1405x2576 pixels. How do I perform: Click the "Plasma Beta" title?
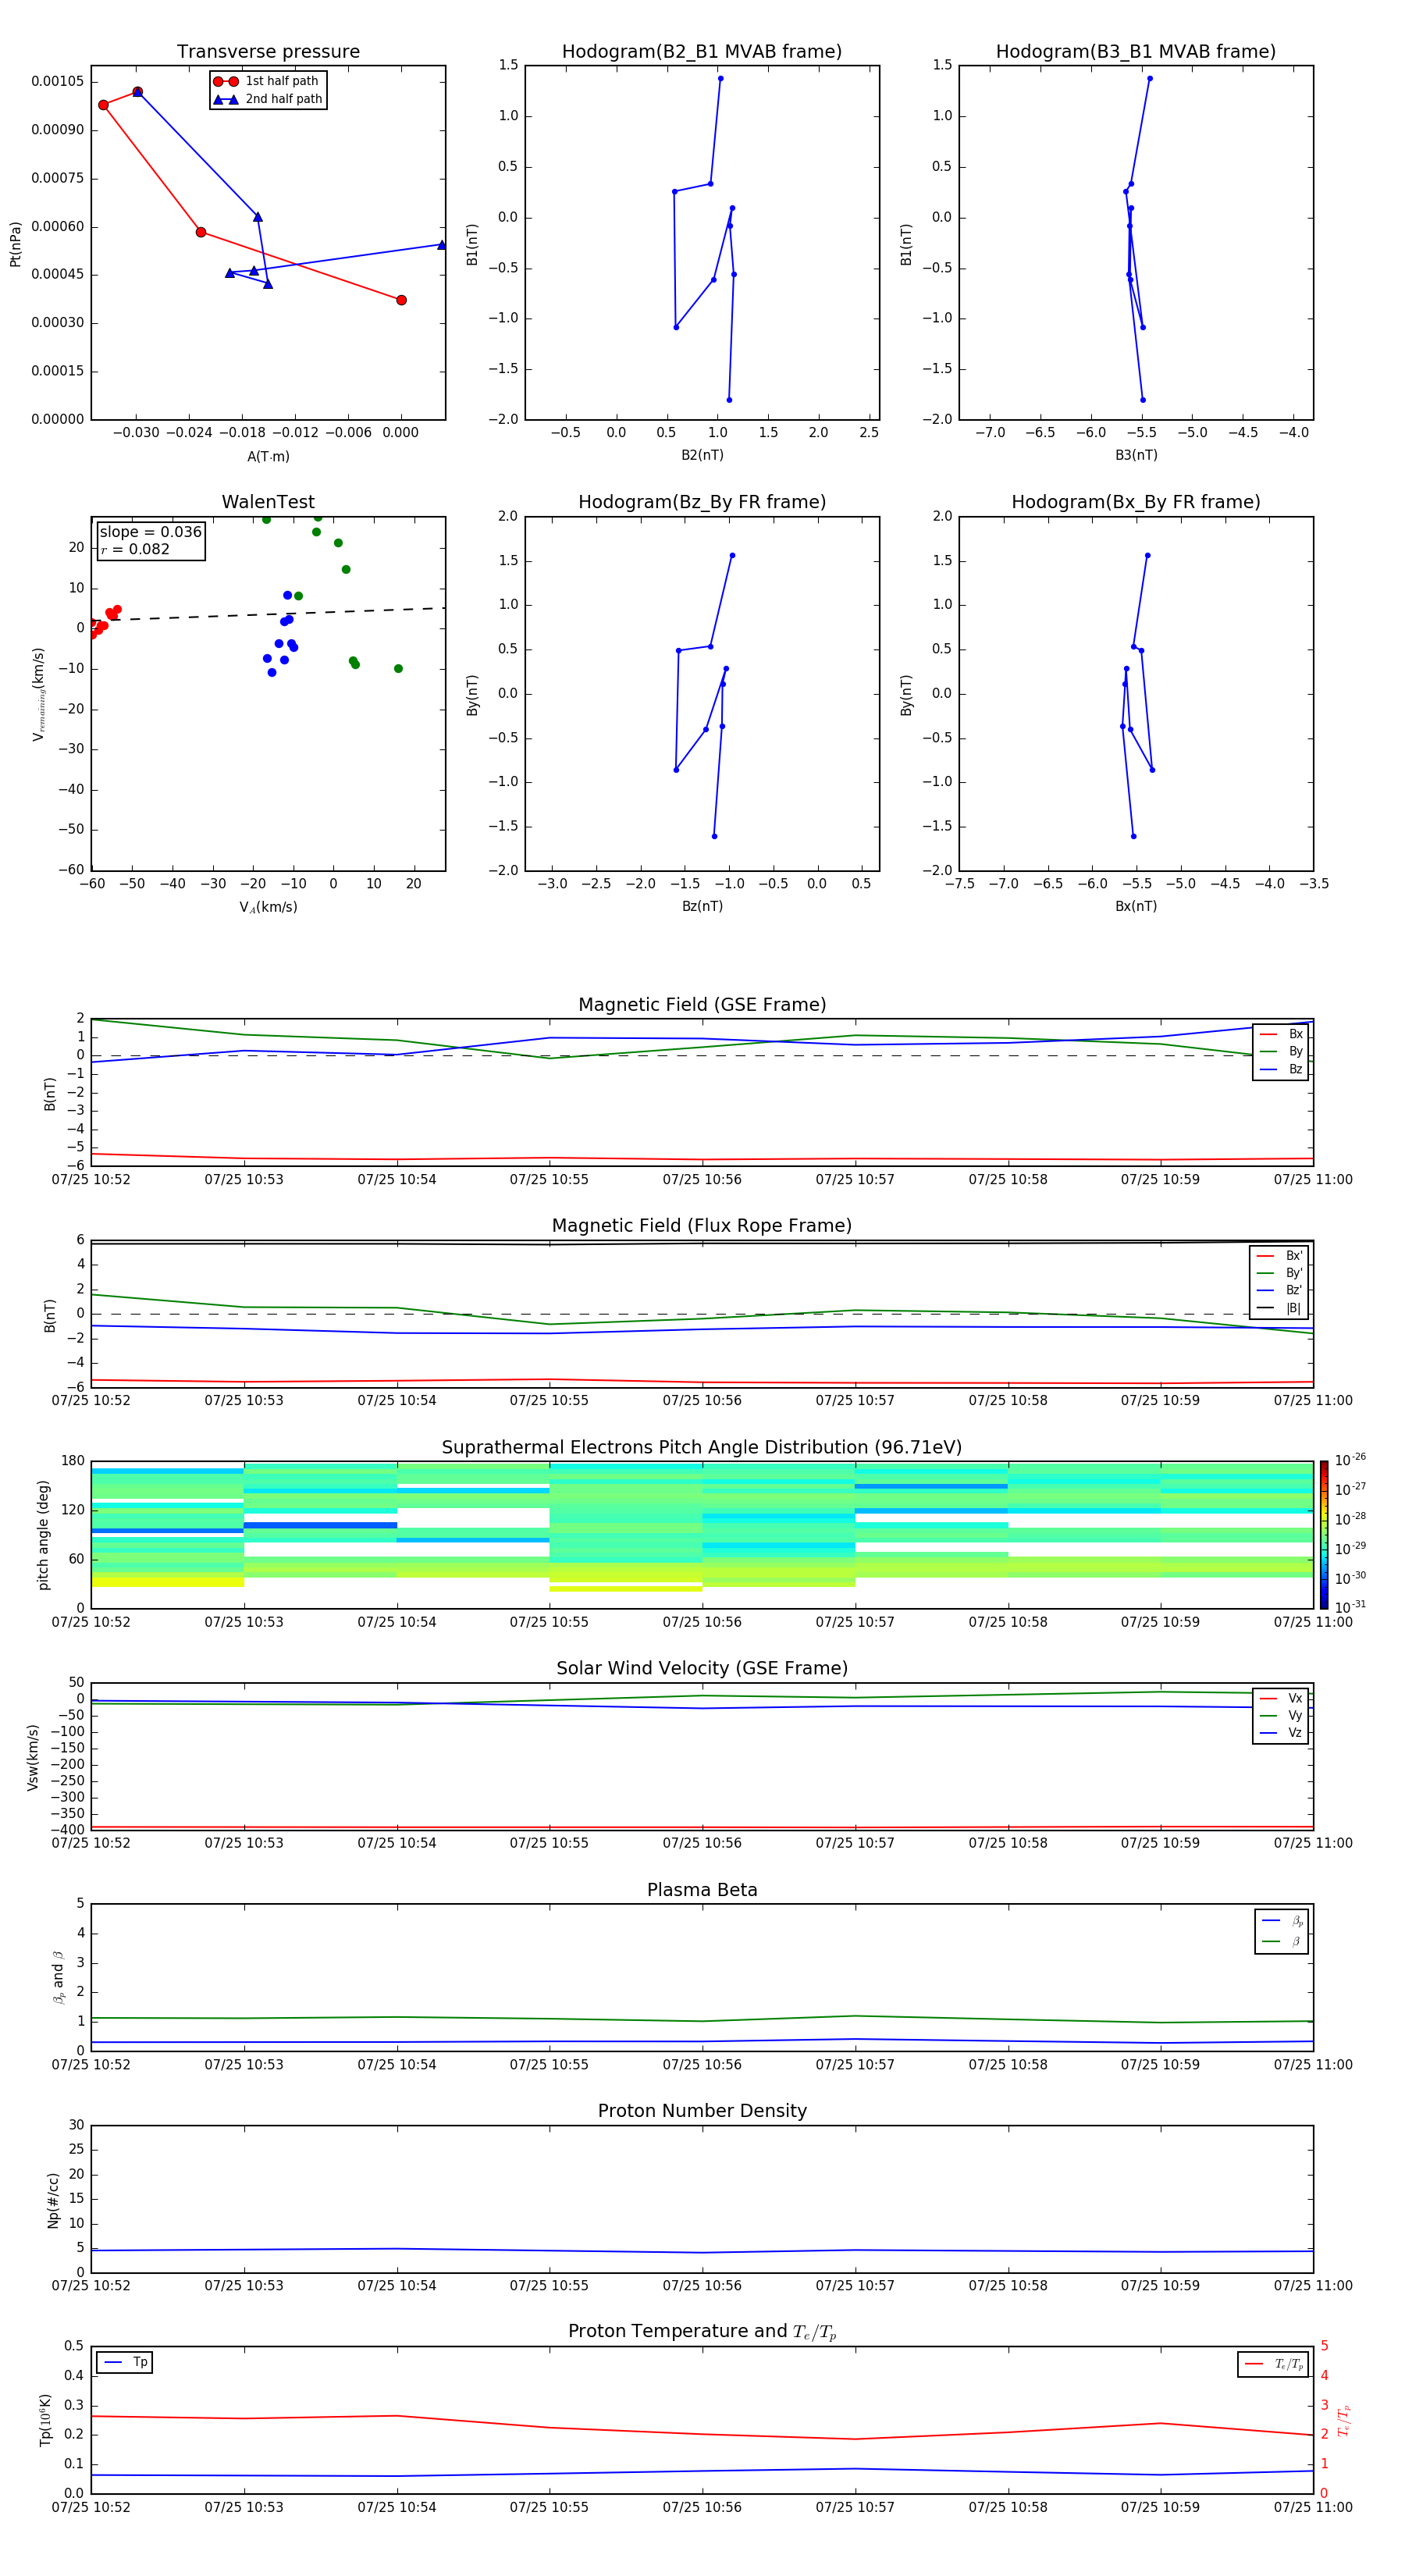coord(702,1891)
